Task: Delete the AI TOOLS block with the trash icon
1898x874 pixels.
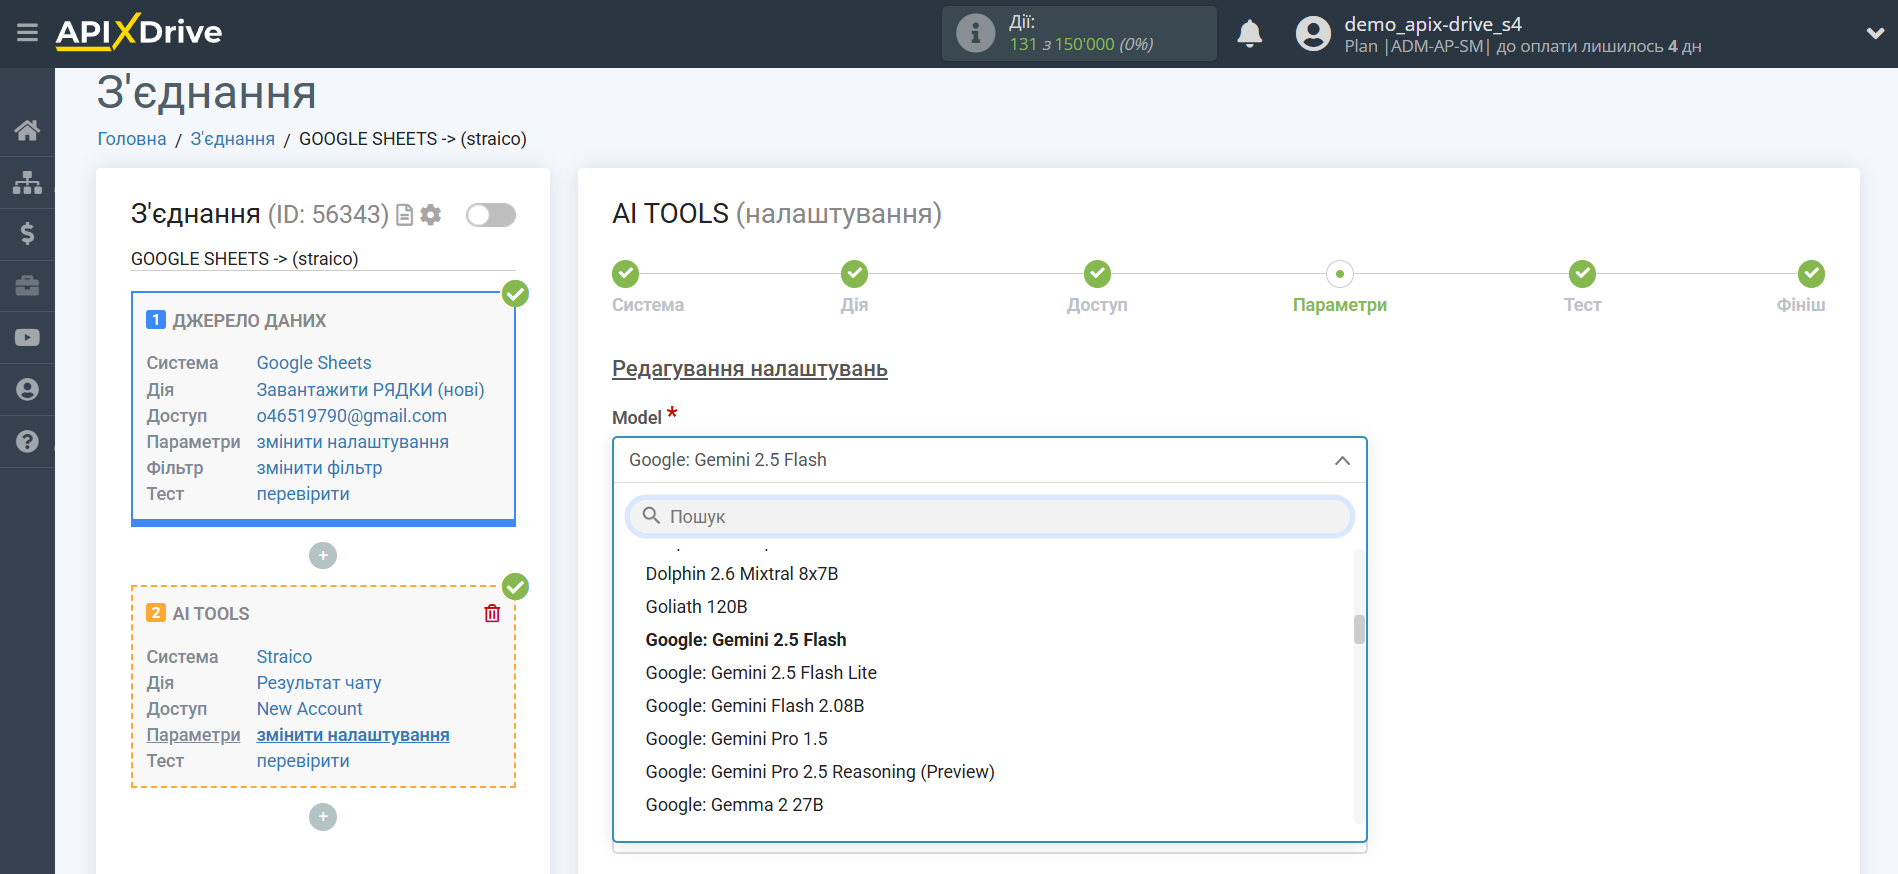Action: point(492,613)
